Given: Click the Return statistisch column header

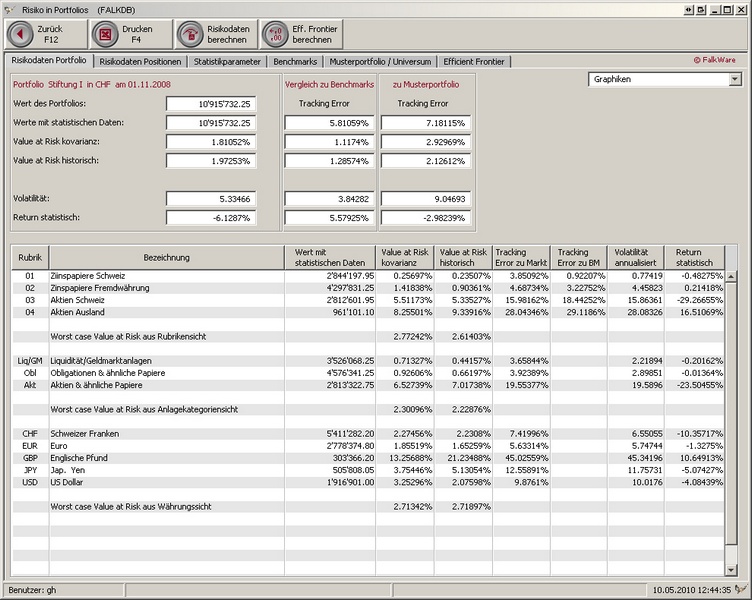Looking at the screenshot, I should [694, 258].
